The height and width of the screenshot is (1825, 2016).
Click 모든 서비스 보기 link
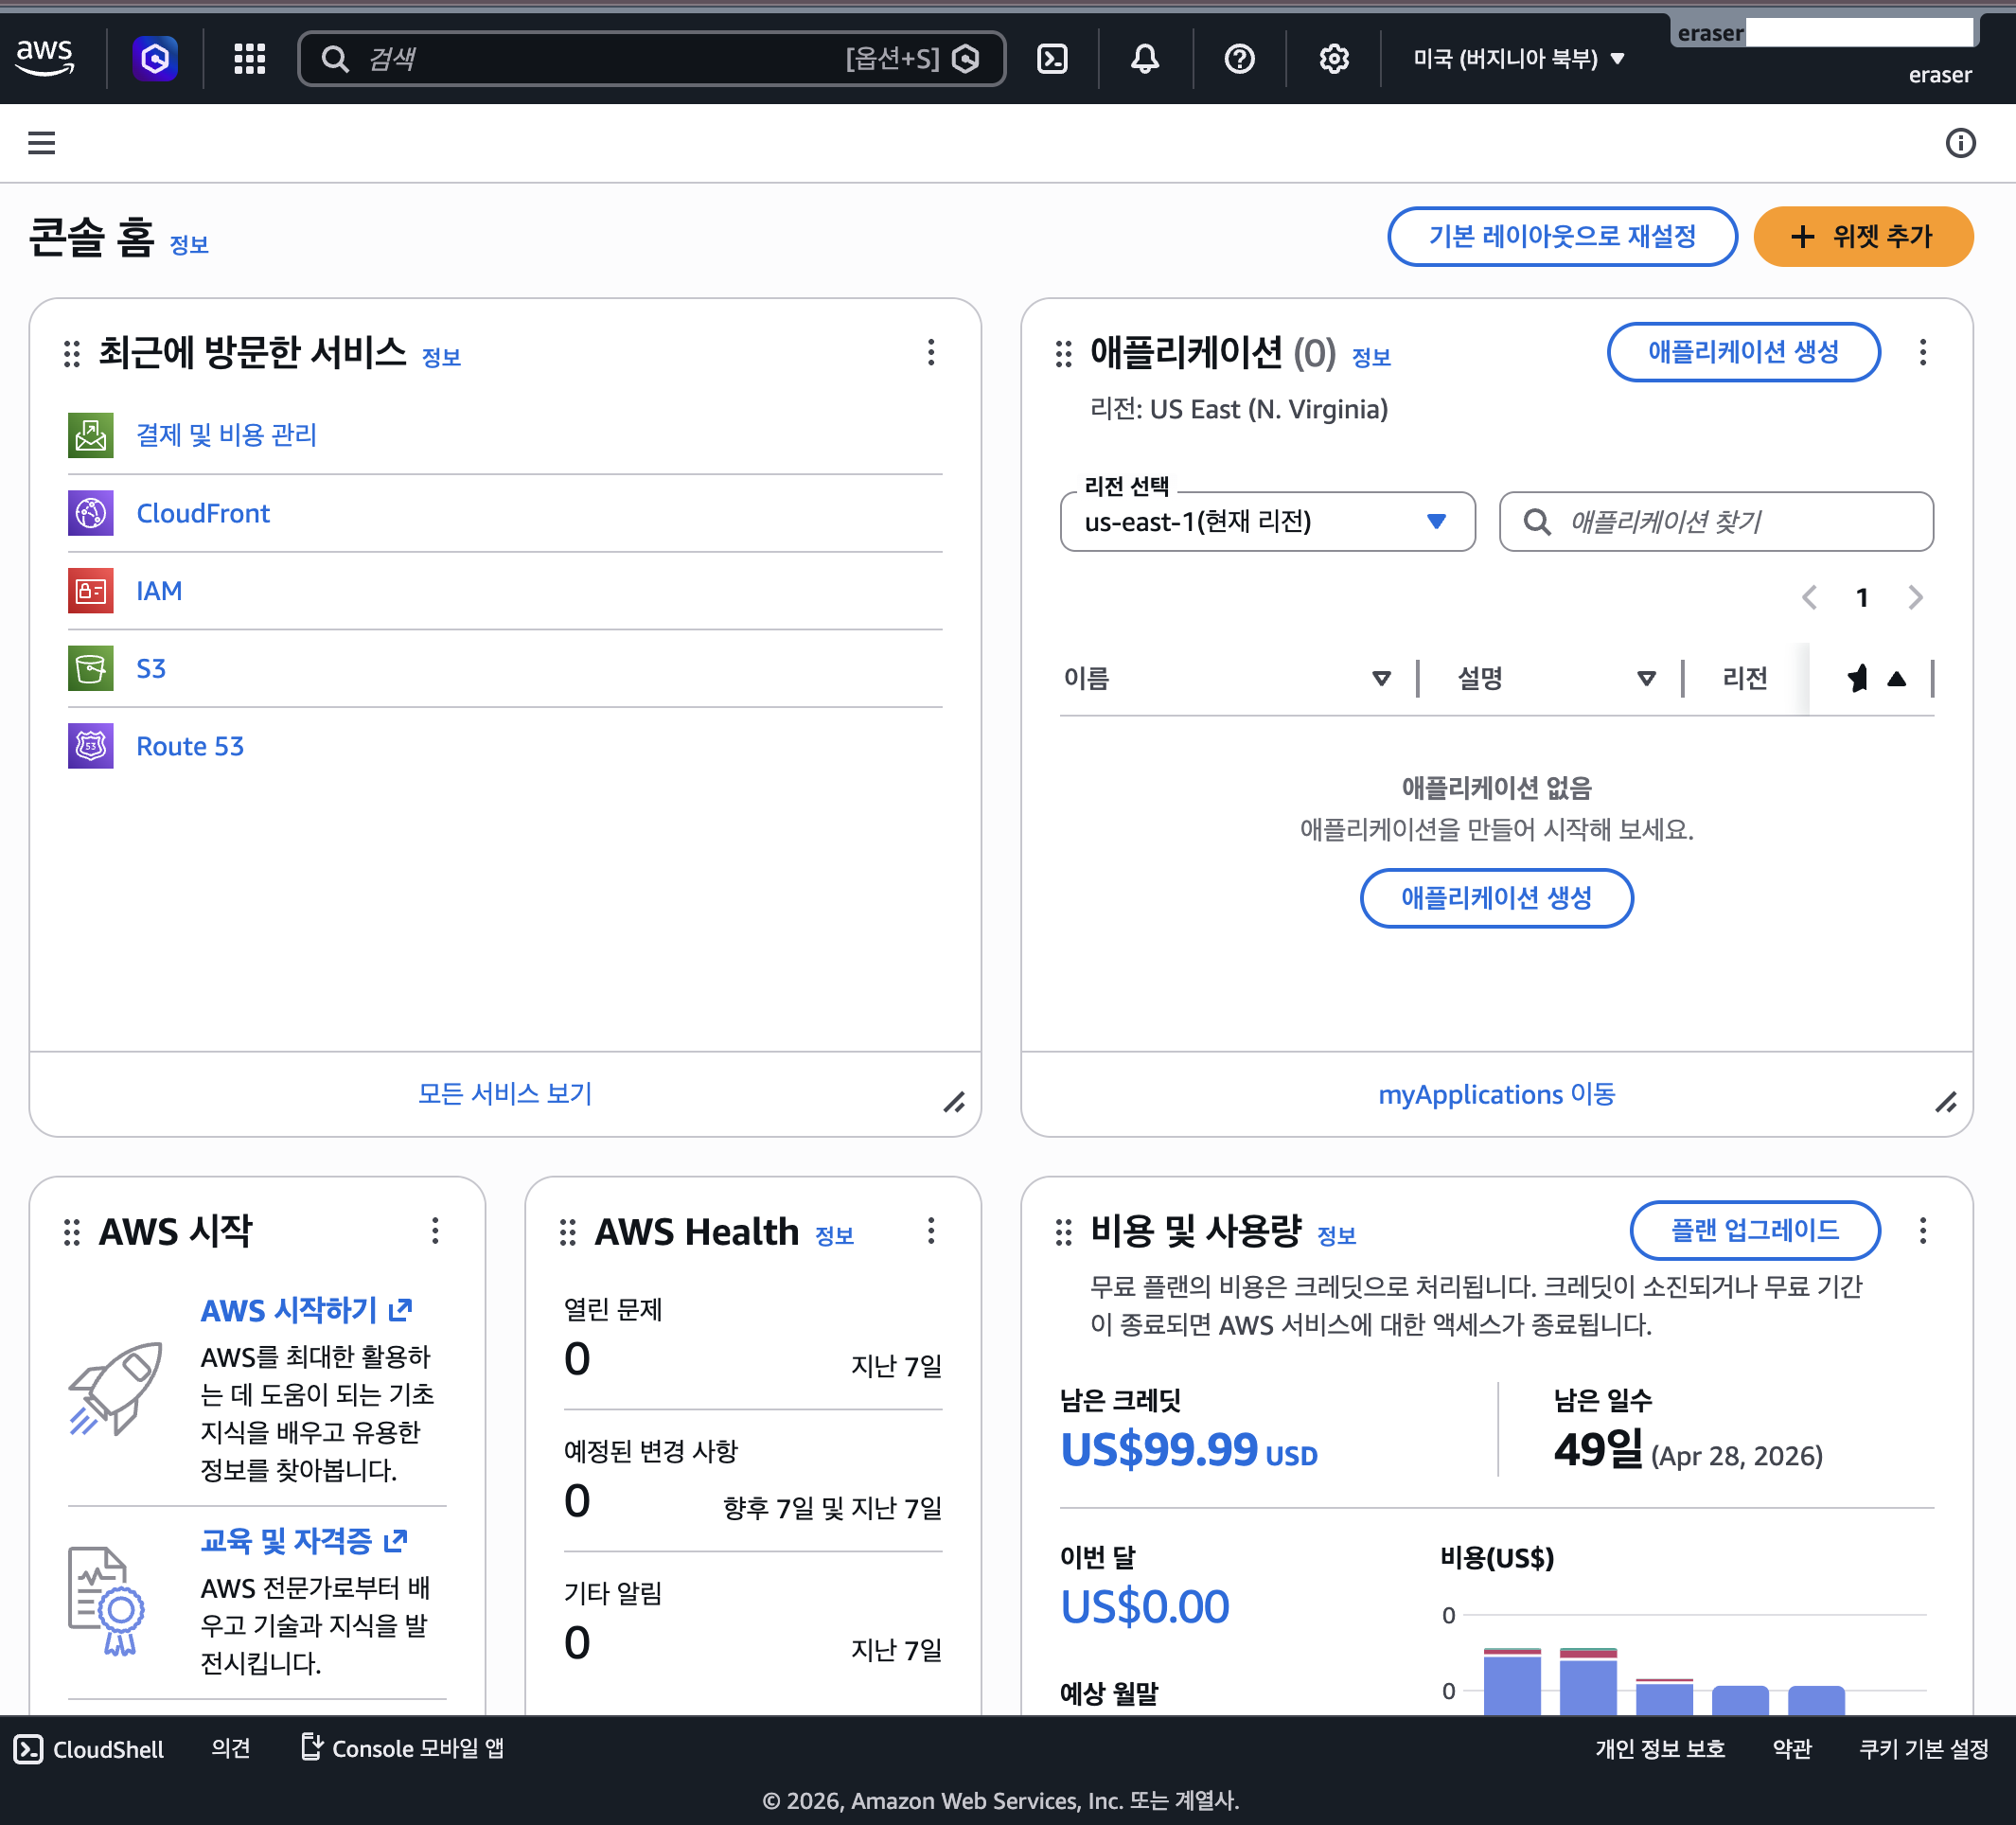[x=504, y=1093]
